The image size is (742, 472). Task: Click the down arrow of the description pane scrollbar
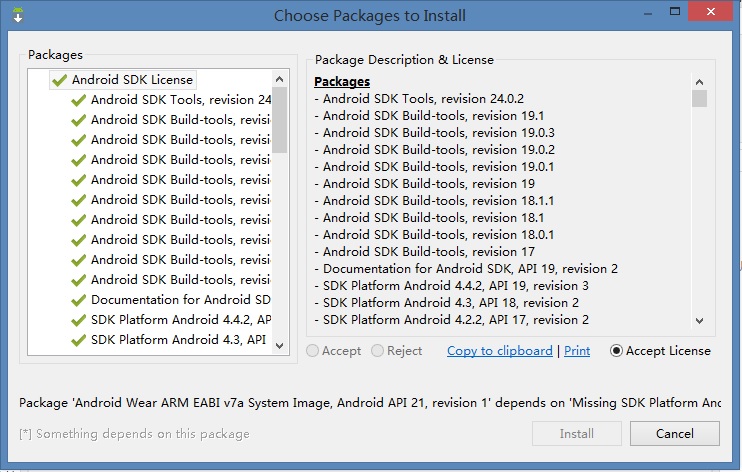coord(699,321)
